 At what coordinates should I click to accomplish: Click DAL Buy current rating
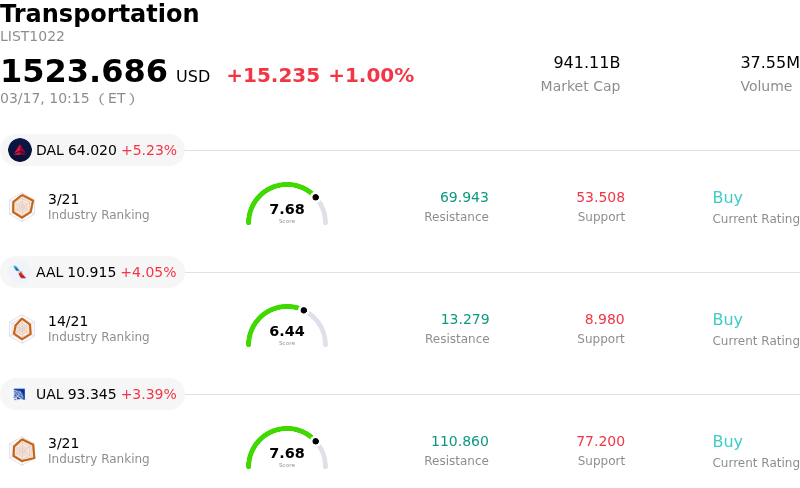[727, 198]
